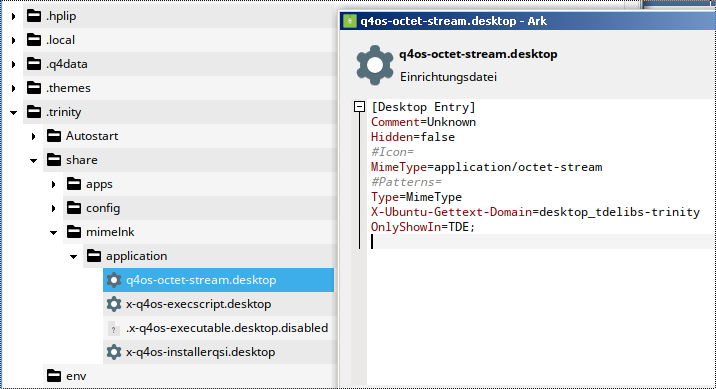Image resolution: width=716 pixels, height=389 pixels.
Task: Collapse the .trinity folder
Action: coord(13,112)
